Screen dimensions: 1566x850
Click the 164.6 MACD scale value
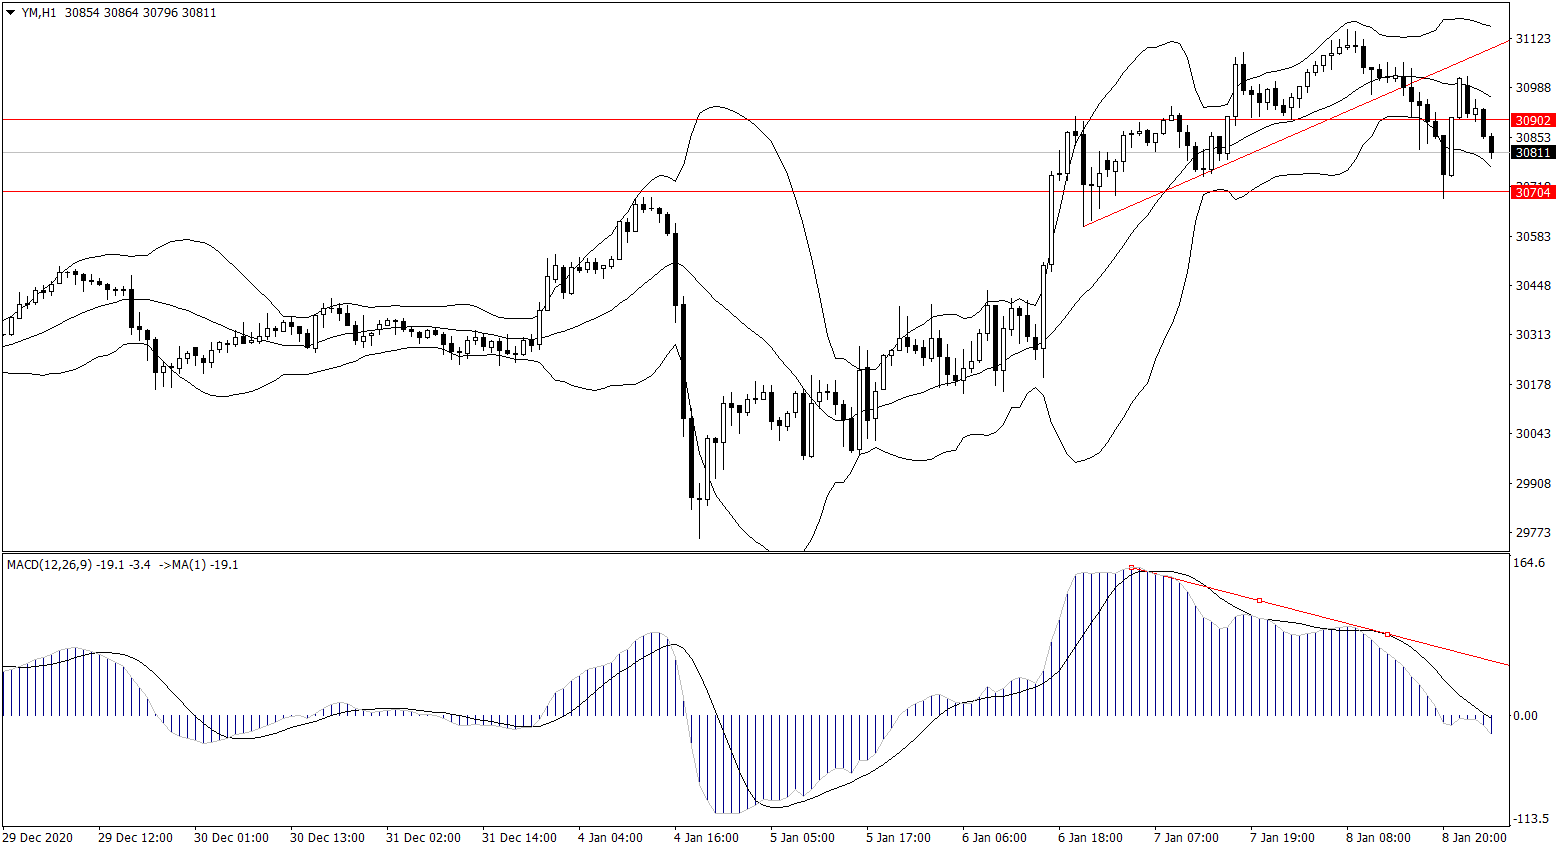tap(1530, 563)
